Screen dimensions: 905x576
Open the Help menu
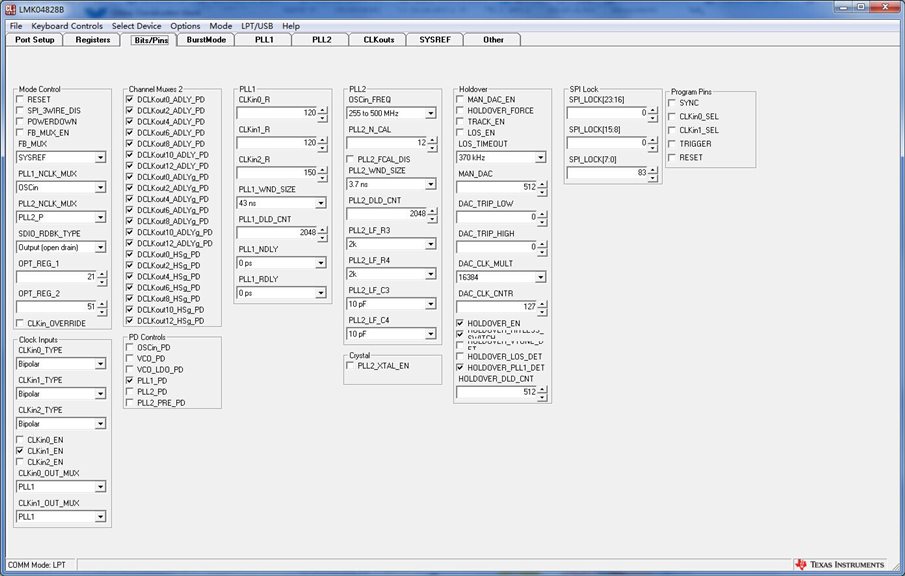(291, 26)
